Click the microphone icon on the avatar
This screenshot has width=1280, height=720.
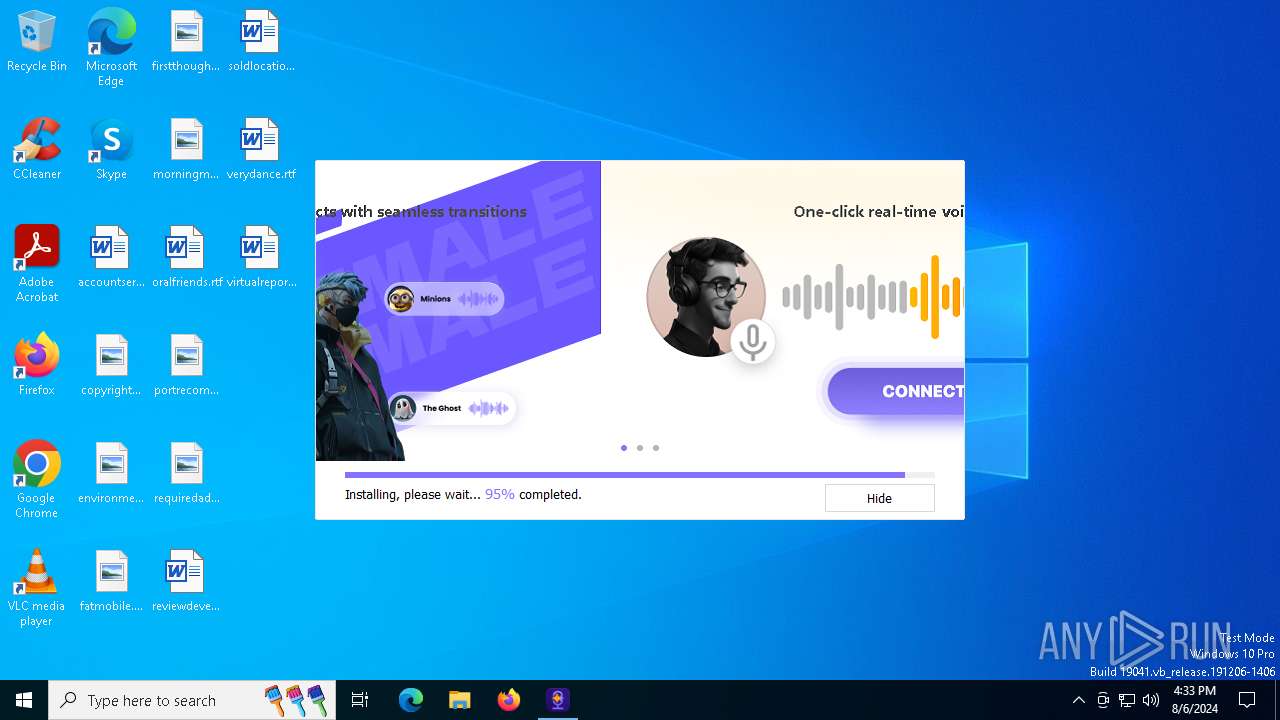[x=752, y=342]
